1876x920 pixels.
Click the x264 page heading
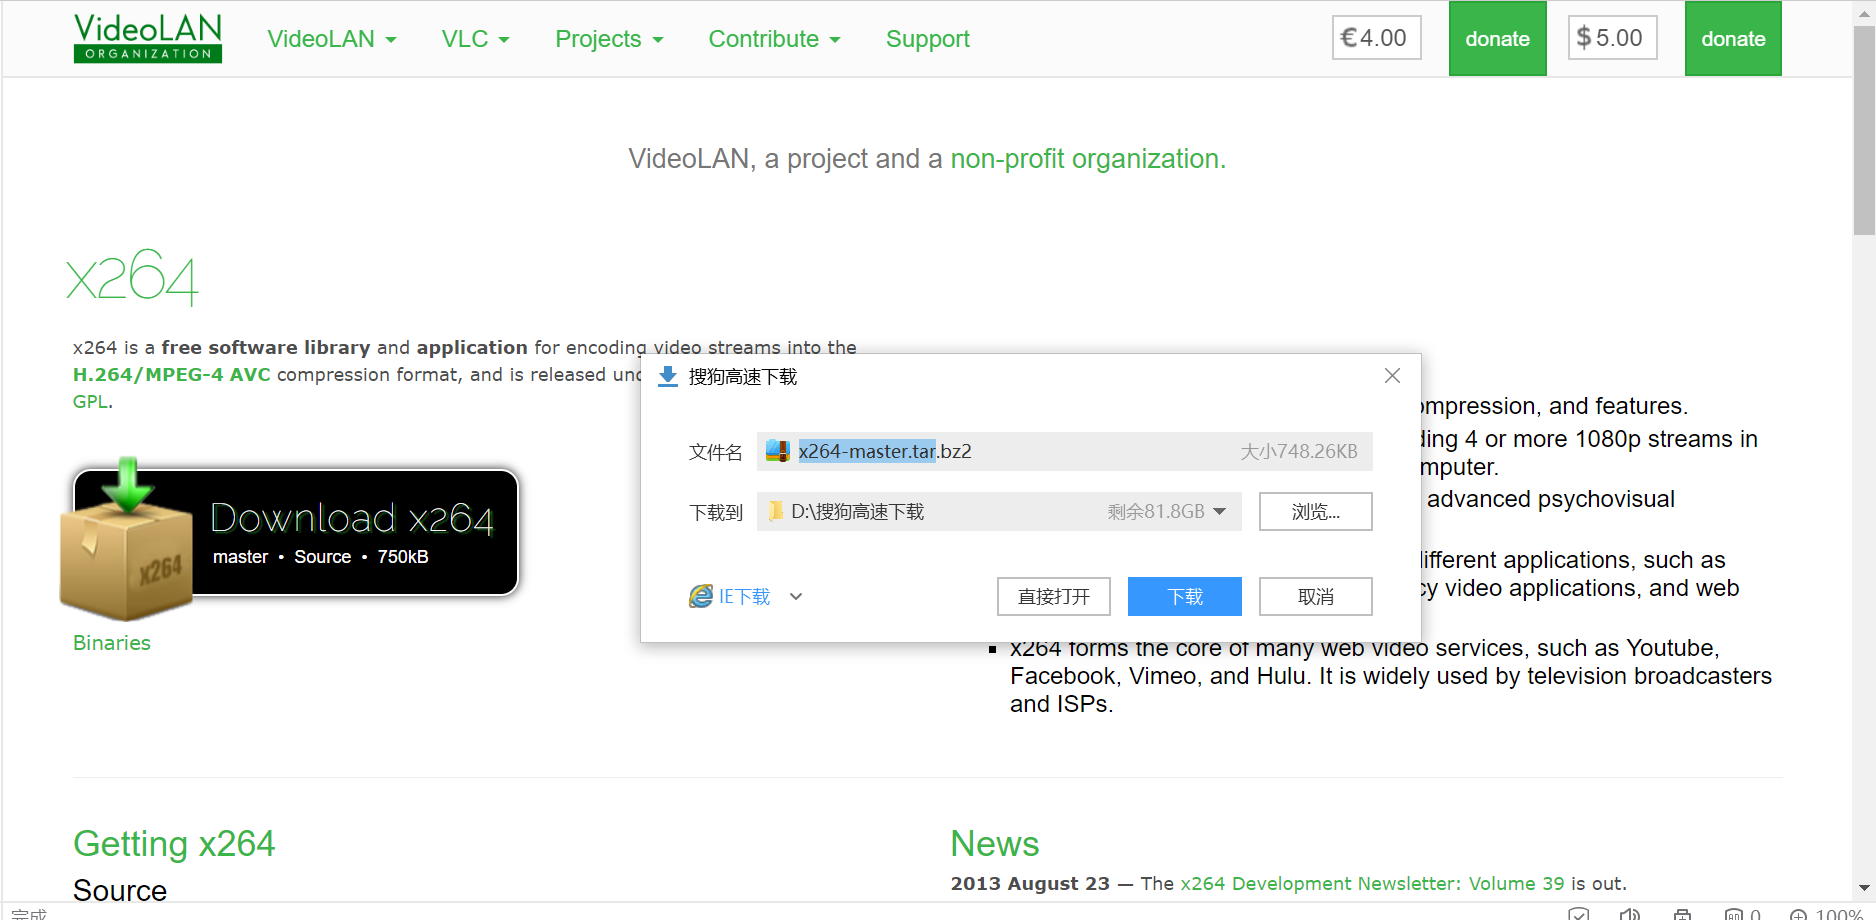[x=132, y=277]
